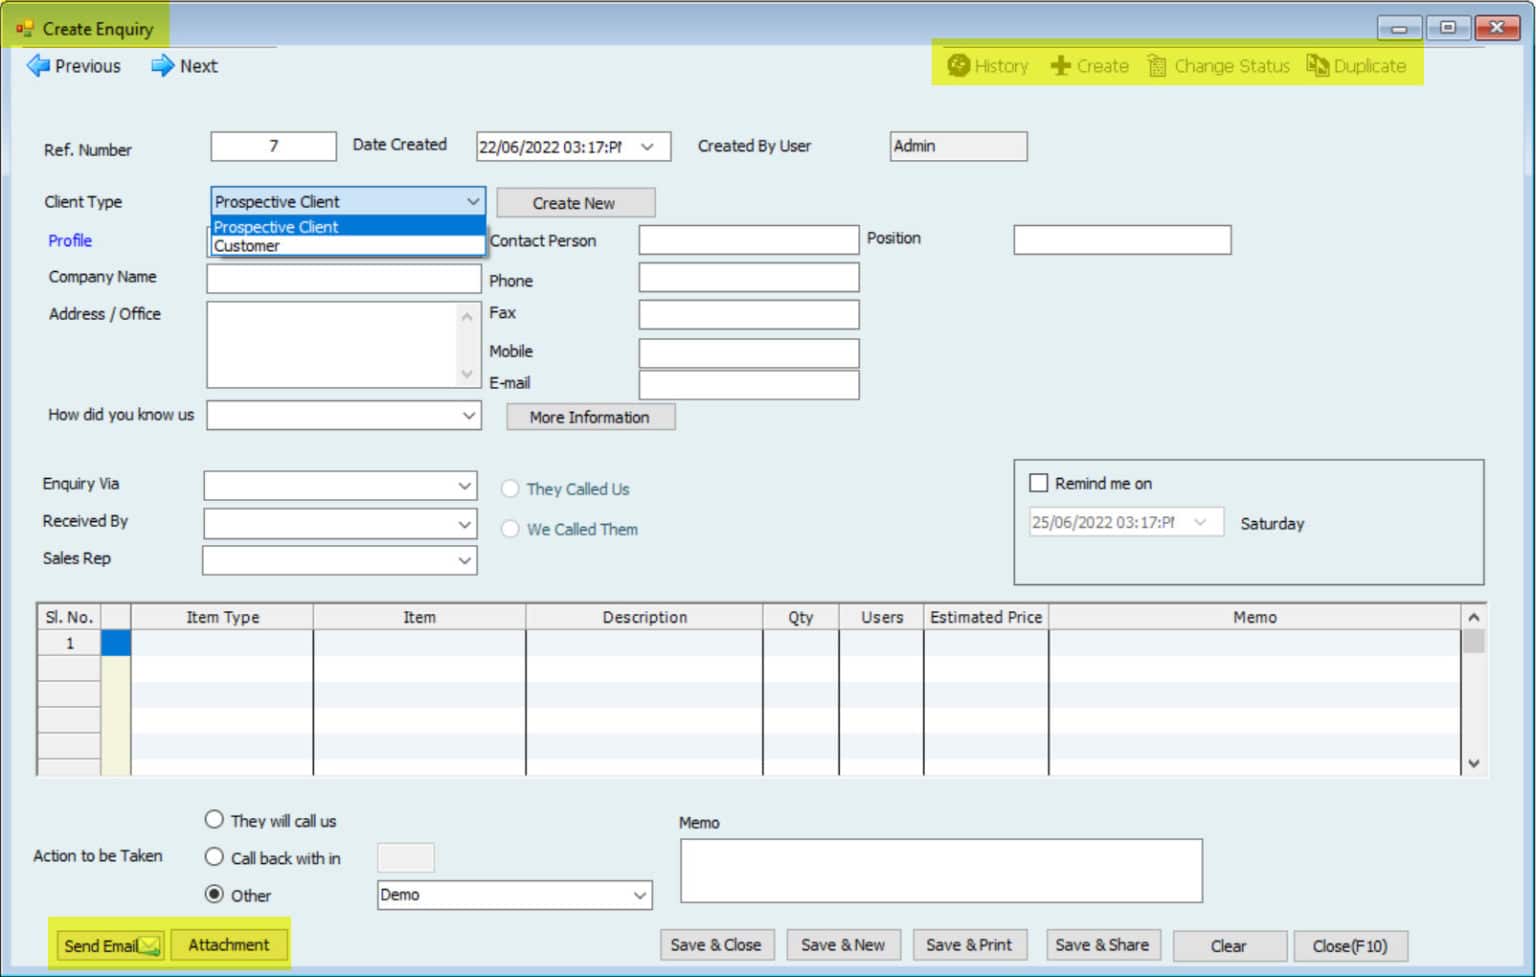Open History from the clock icon
Image resolution: width=1536 pixels, height=977 pixels.
[x=958, y=66]
